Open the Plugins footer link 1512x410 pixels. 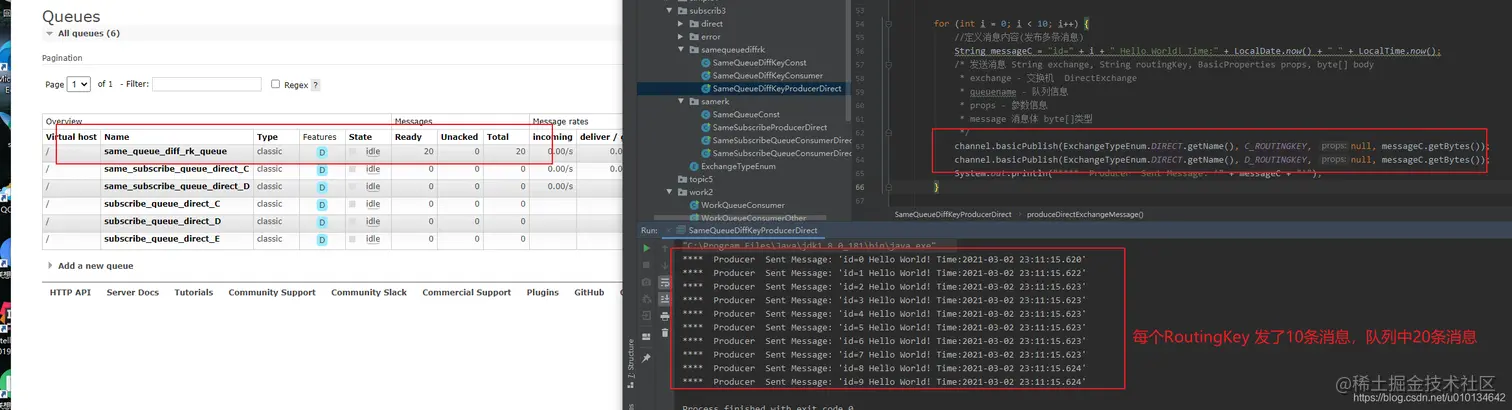(543, 293)
